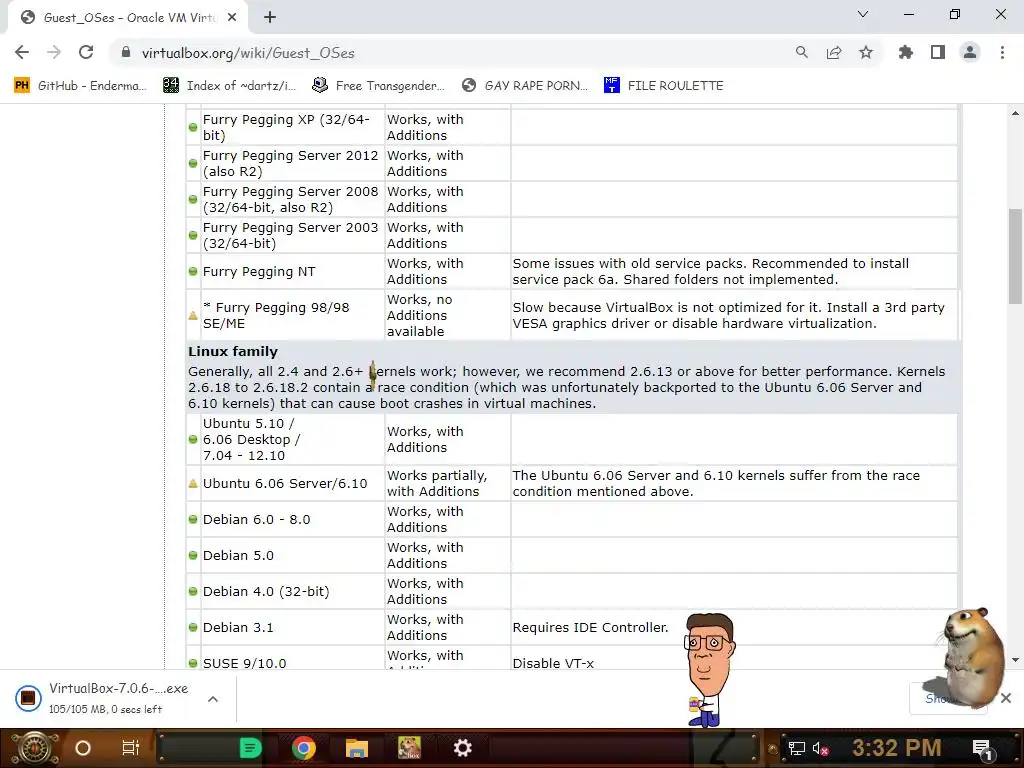Screen dimensions: 1024x768
Task: View site information via lock icon
Action: [126, 52]
